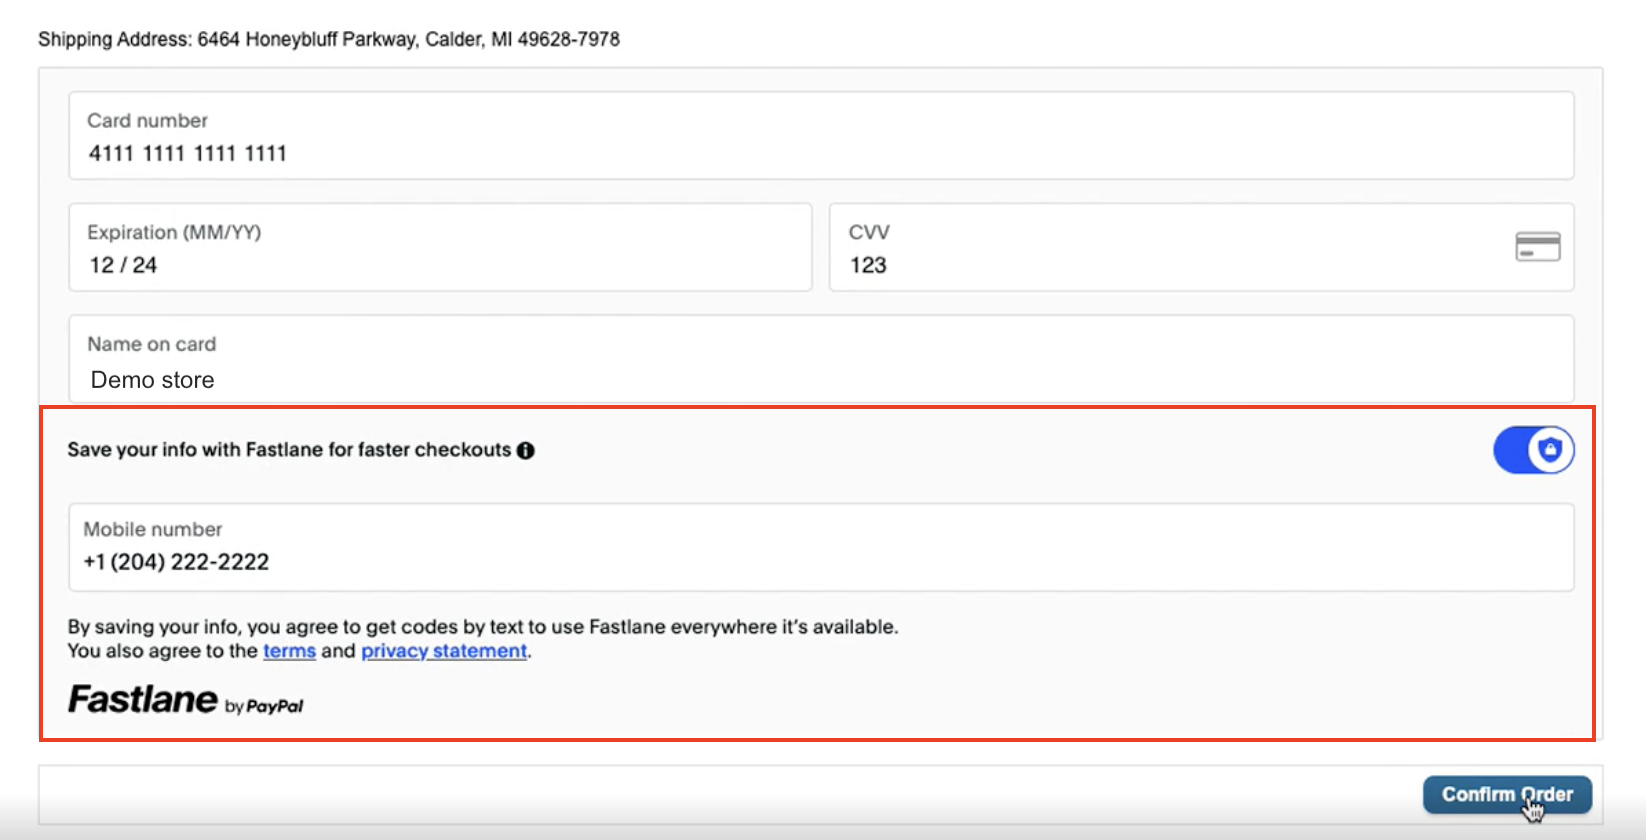The height and width of the screenshot is (840, 1646).
Task: Click the credit card icon in the CVV field
Action: [1537, 245]
